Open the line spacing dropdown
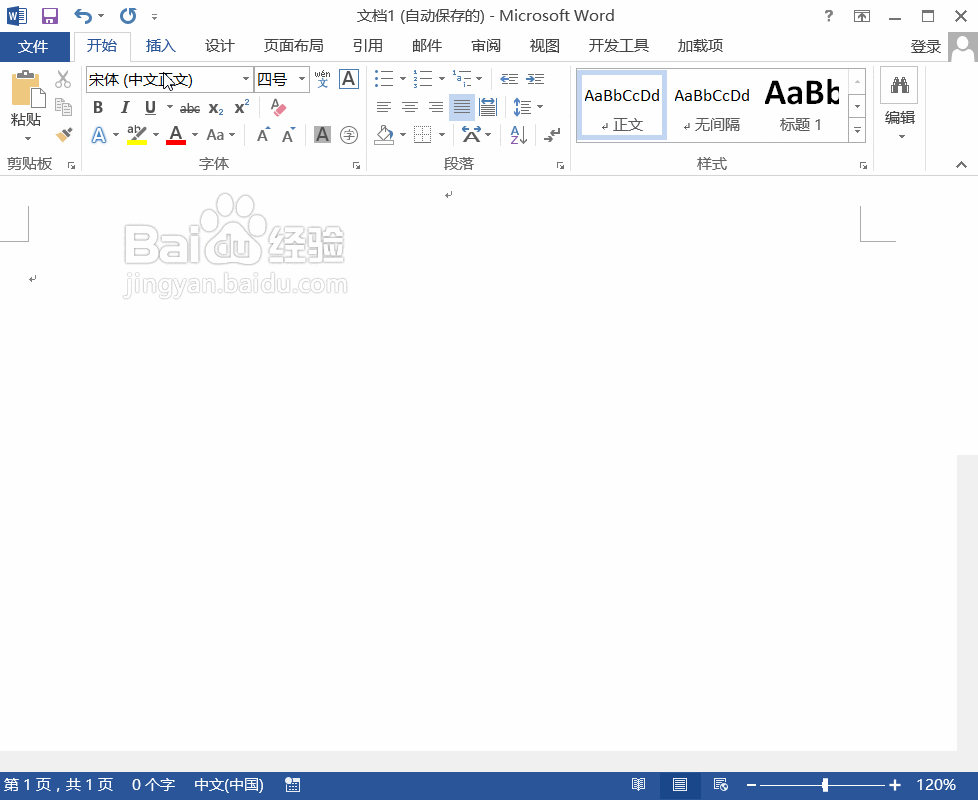 click(528, 107)
